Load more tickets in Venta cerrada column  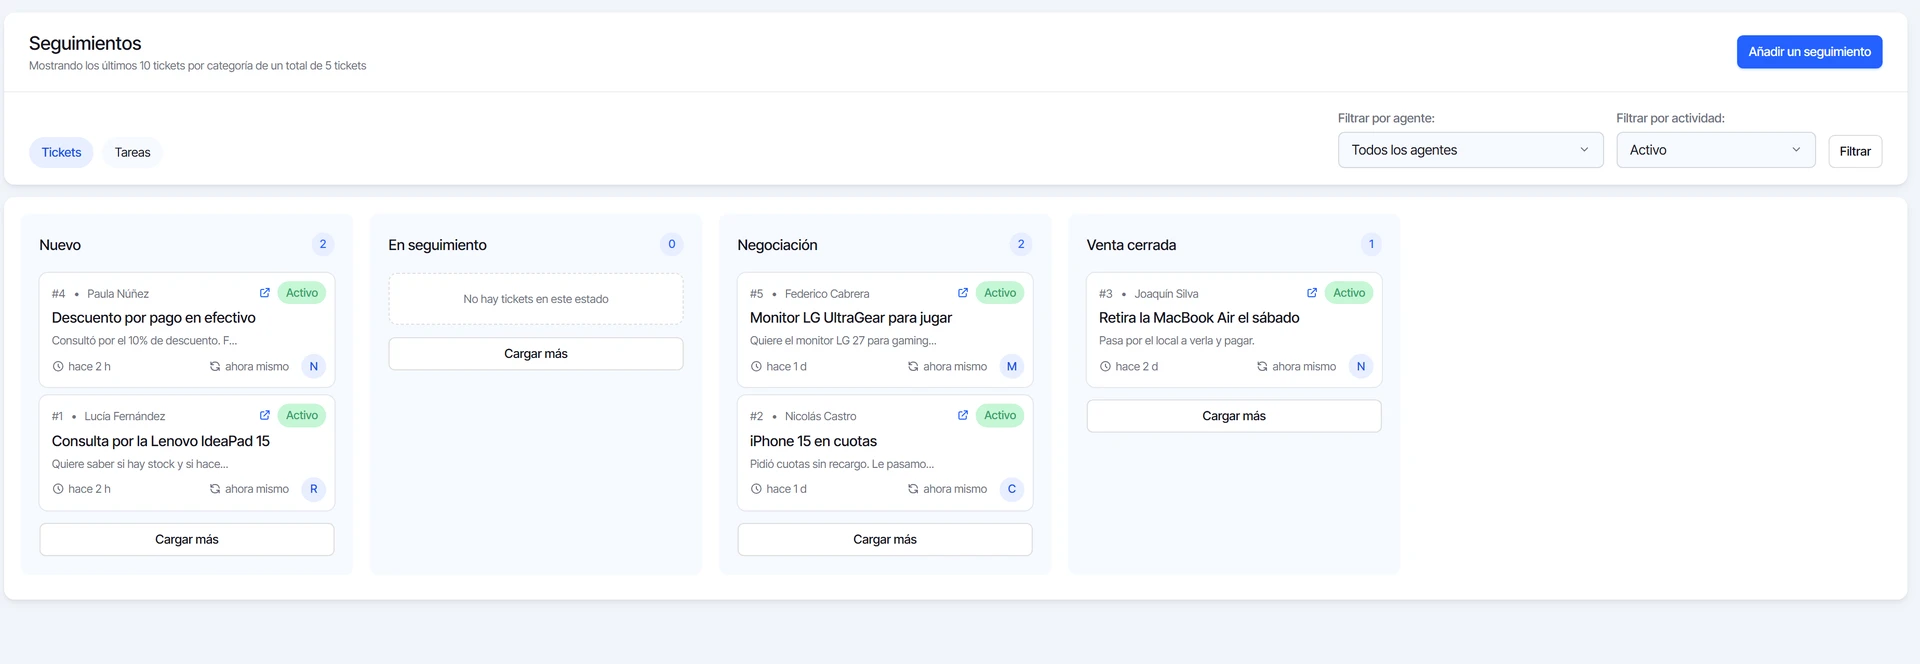[1234, 416]
